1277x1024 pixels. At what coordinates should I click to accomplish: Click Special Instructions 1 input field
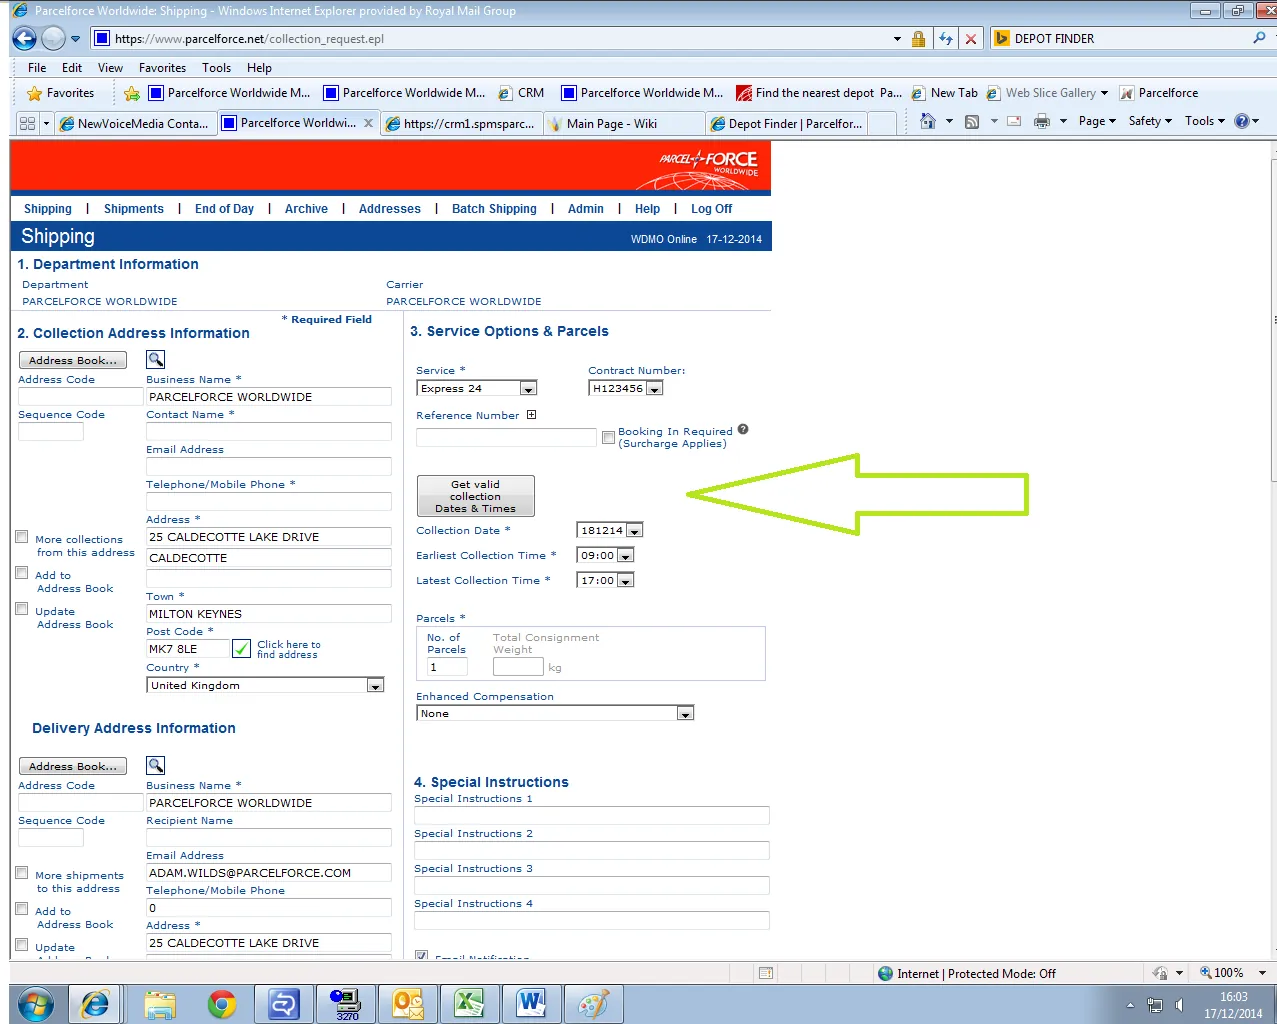coord(592,815)
